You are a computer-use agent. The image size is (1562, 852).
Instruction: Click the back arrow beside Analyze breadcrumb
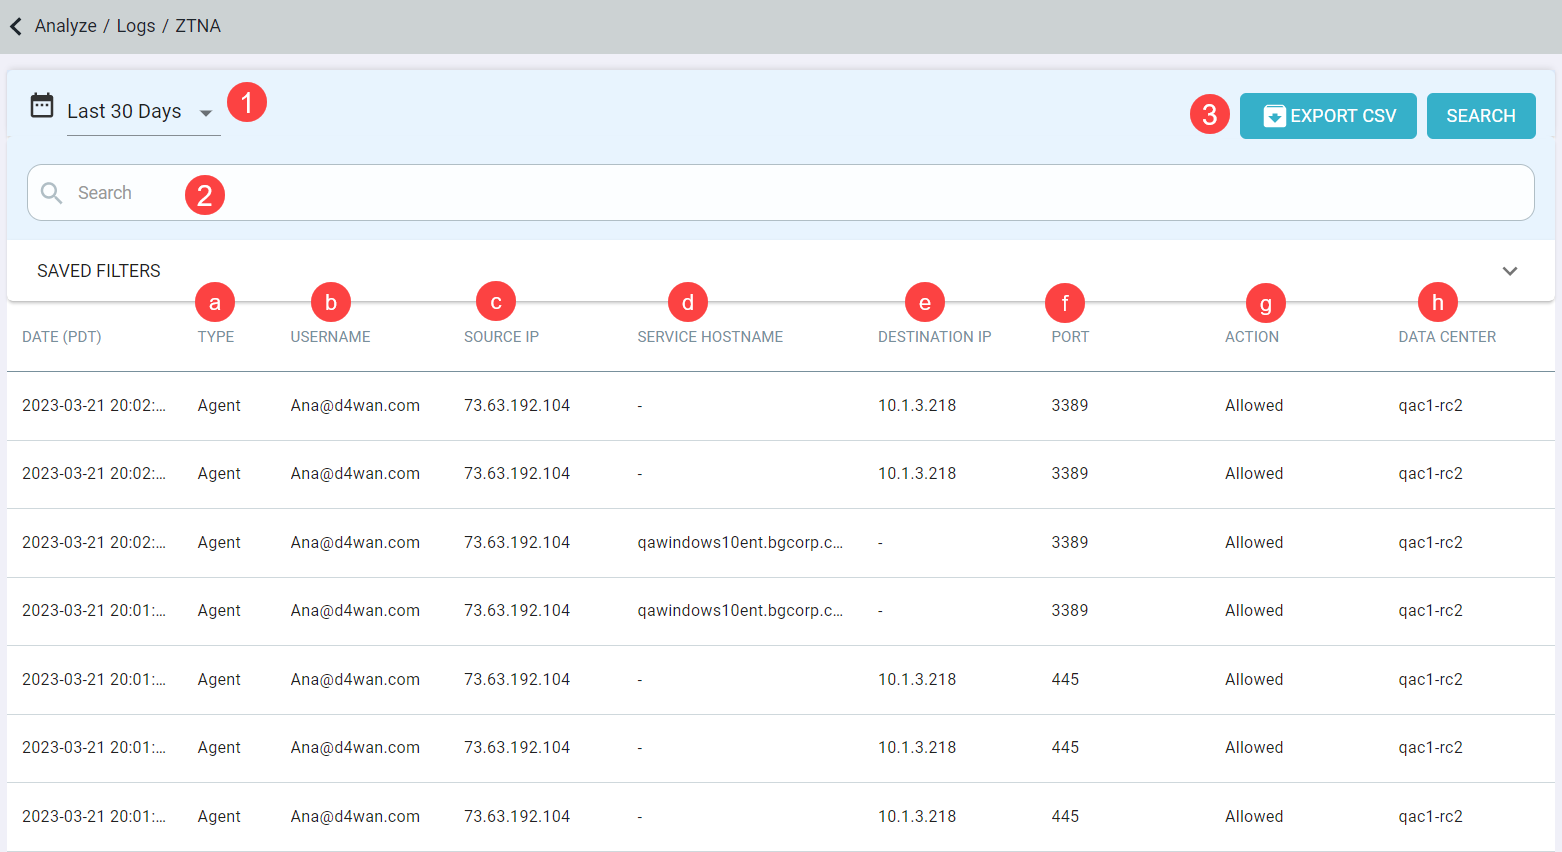16,26
